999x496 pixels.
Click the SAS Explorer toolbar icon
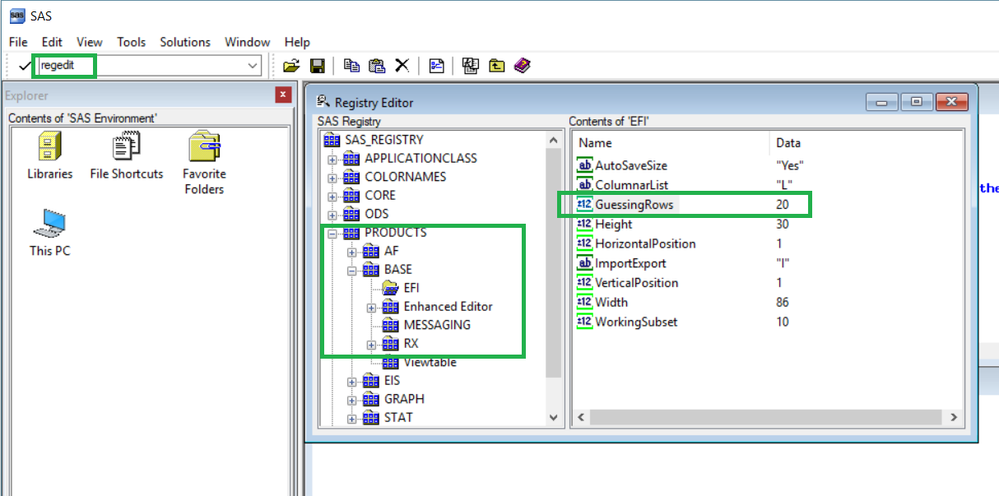tap(470, 65)
